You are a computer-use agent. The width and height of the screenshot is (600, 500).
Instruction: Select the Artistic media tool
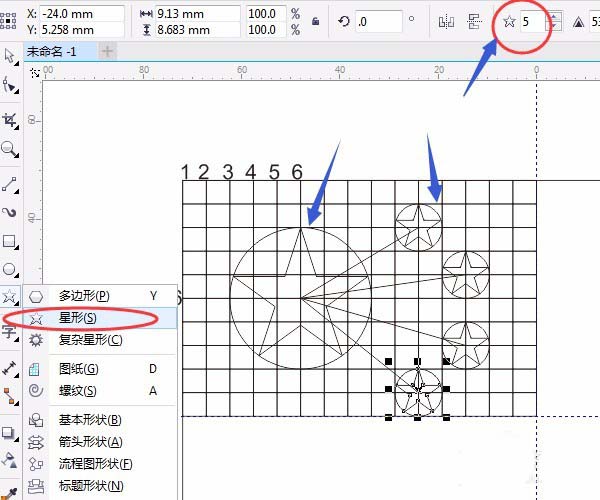click(x=9, y=212)
